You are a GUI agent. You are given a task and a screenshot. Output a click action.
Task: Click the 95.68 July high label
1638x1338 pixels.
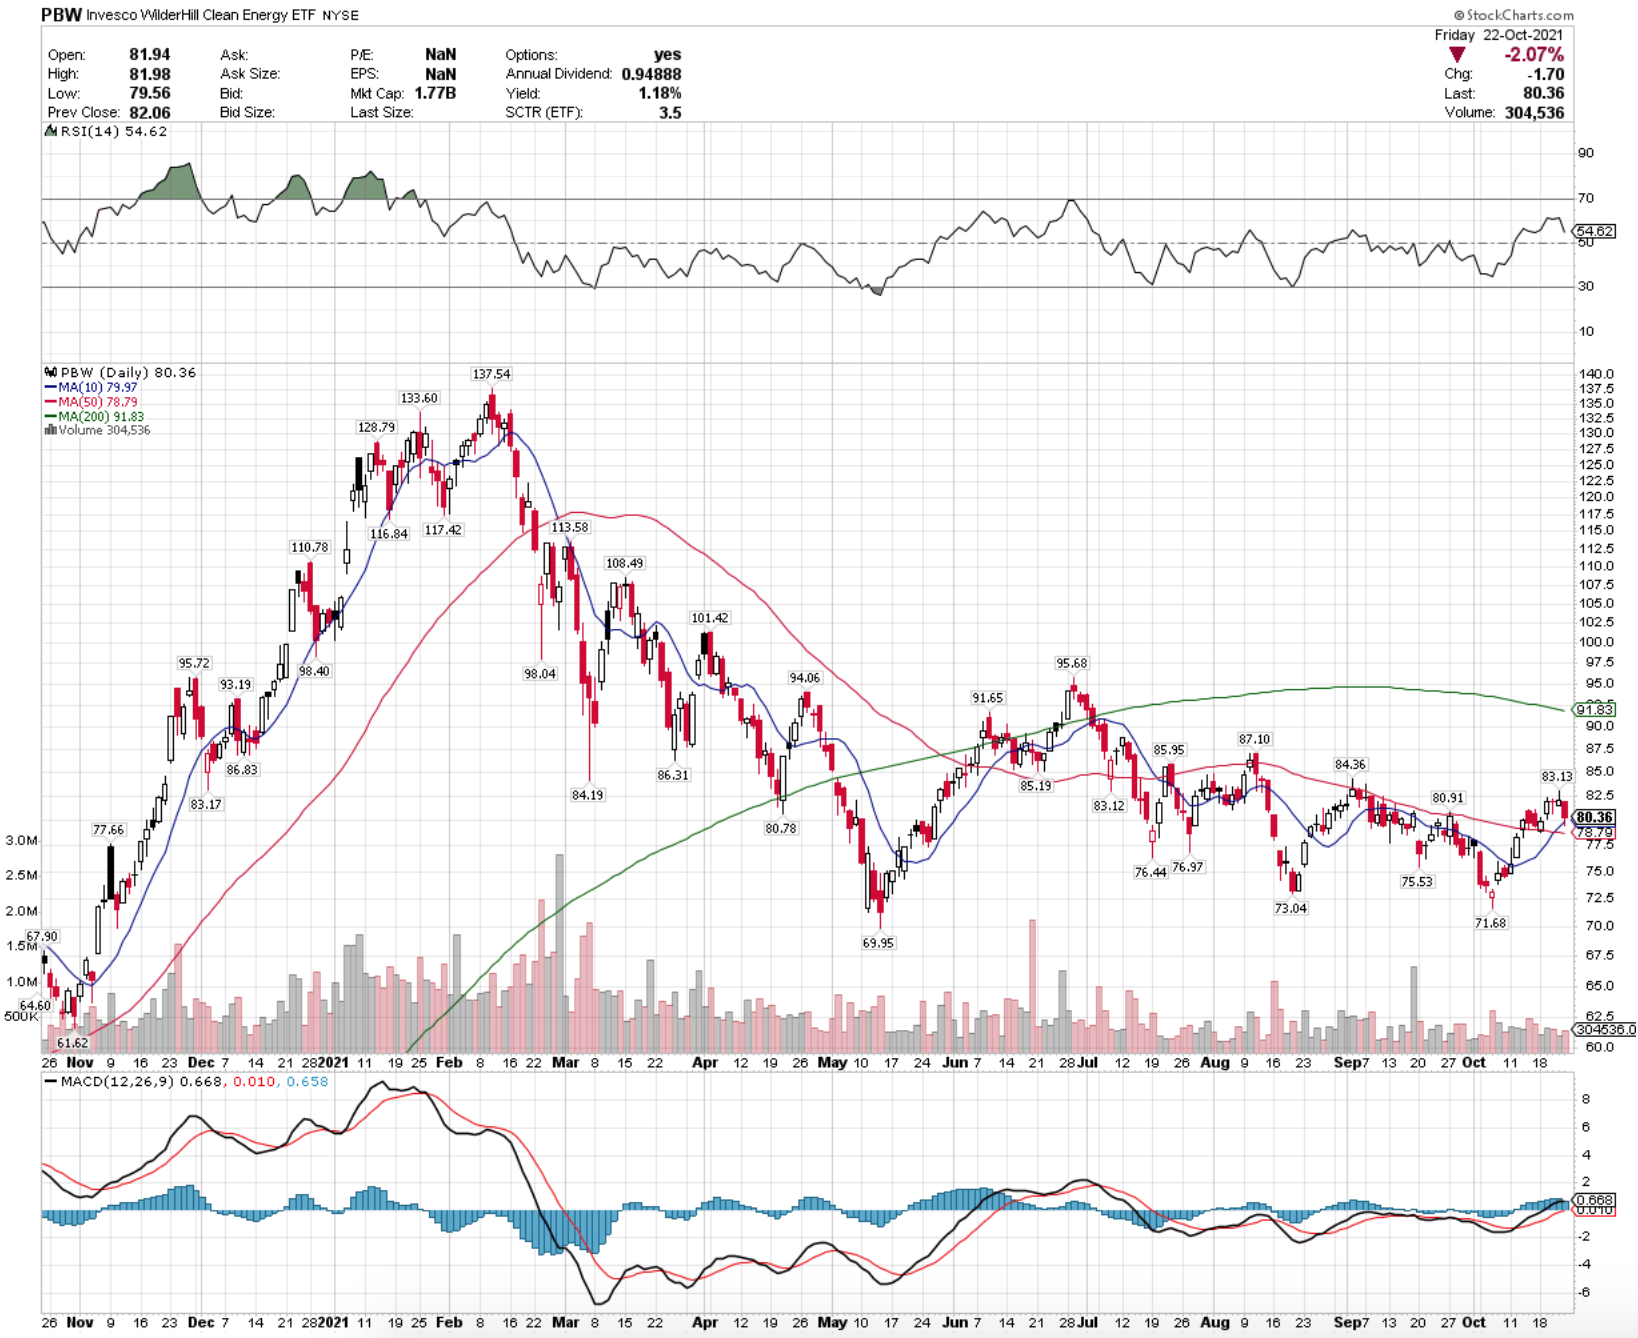tap(1071, 663)
